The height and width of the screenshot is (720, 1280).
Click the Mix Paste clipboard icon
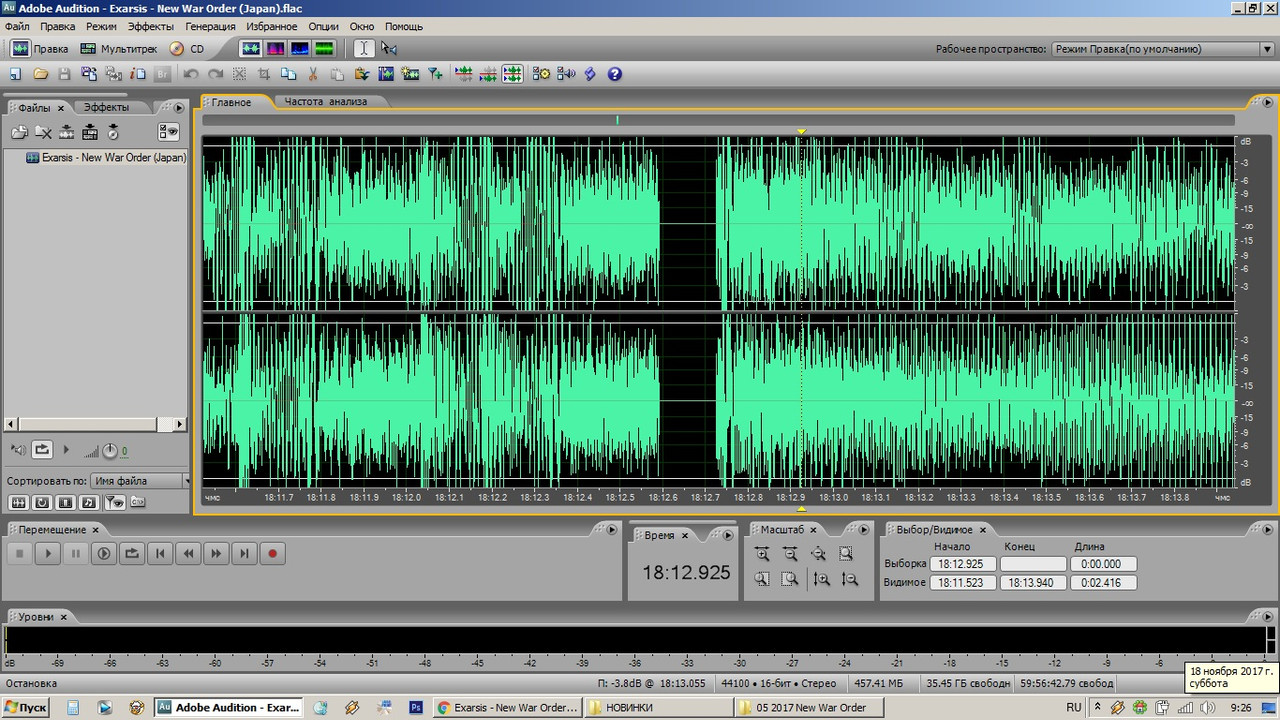pyautogui.click(x=361, y=74)
